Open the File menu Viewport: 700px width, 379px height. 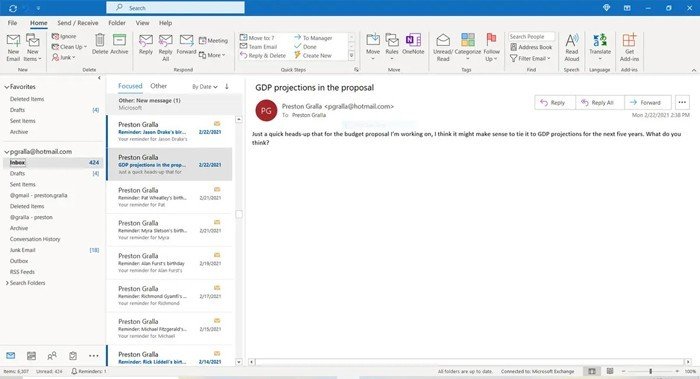pos(12,23)
